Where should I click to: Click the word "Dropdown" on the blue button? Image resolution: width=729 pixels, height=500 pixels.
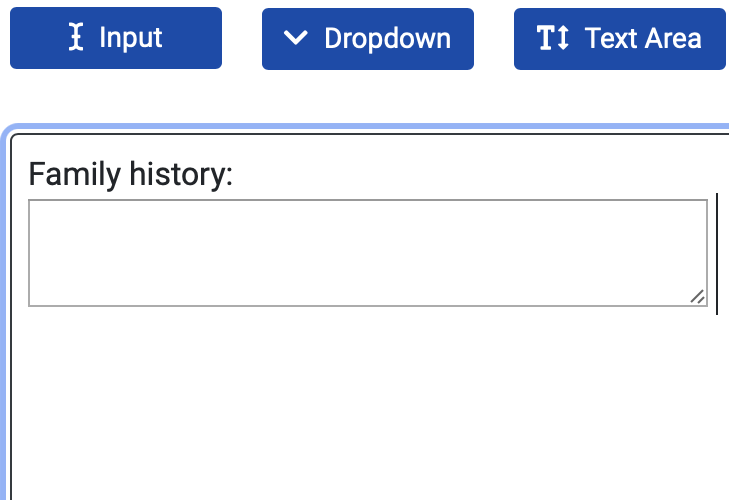coord(388,39)
